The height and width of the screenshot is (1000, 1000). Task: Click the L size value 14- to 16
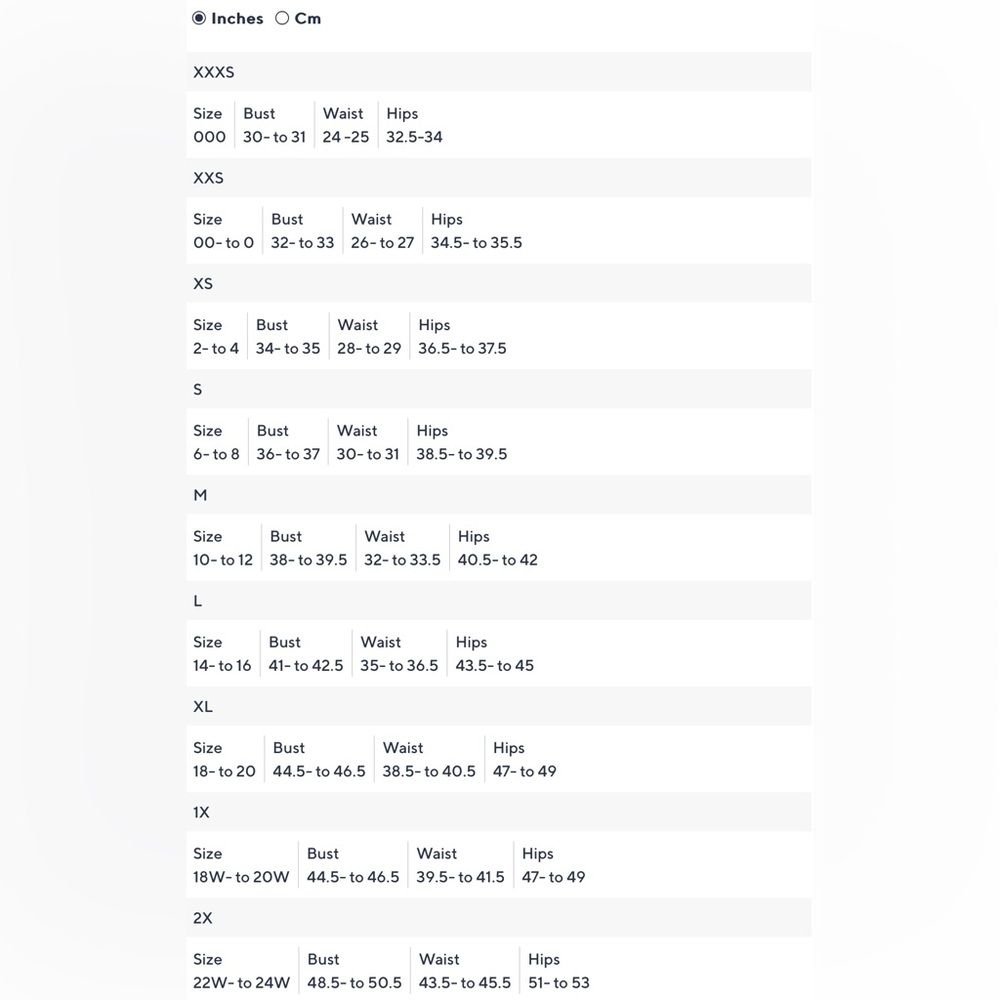click(222, 666)
